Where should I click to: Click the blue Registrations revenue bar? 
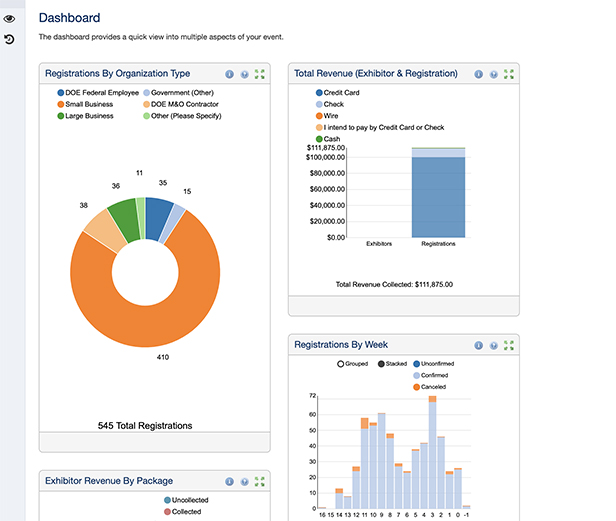click(x=438, y=196)
